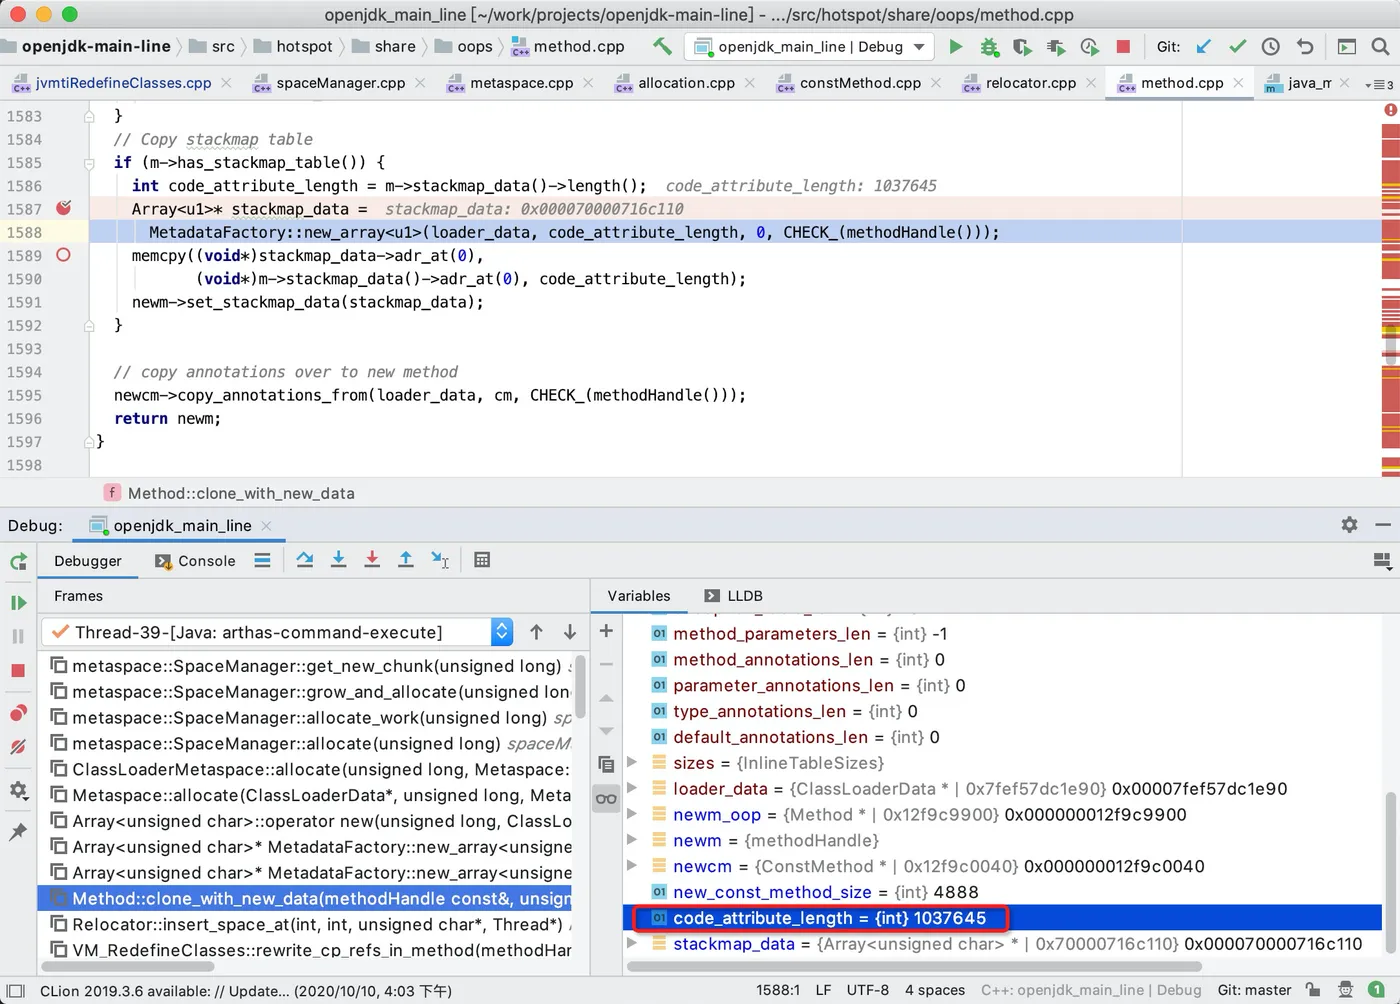Open Search Everywhere magnifier icon
1400x1004 pixels.
(x=1380, y=46)
